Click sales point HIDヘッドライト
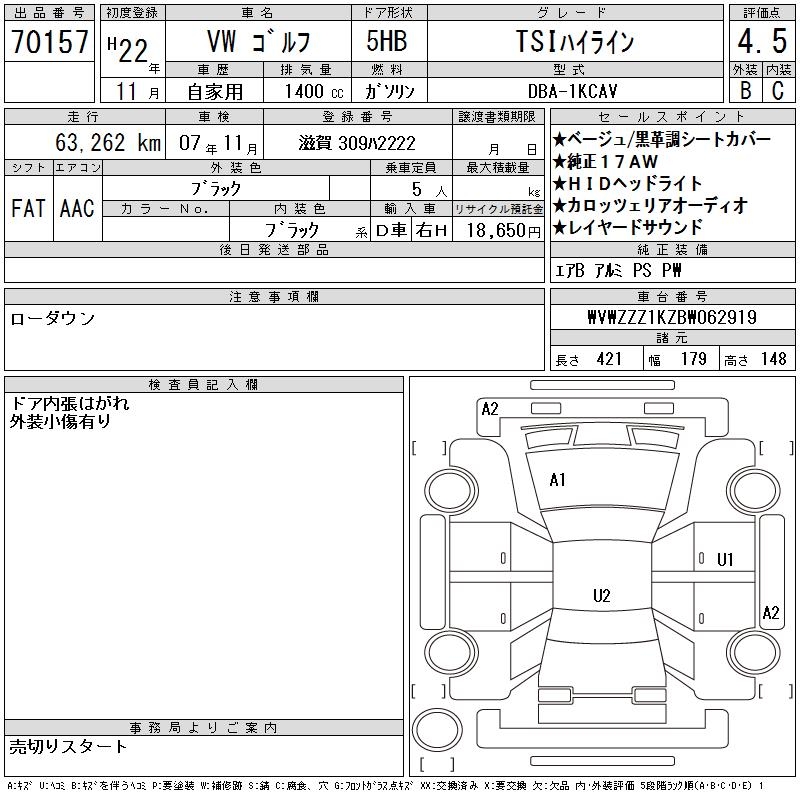The height and width of the screenshot is (800, 800). click(x=628, y=183)
